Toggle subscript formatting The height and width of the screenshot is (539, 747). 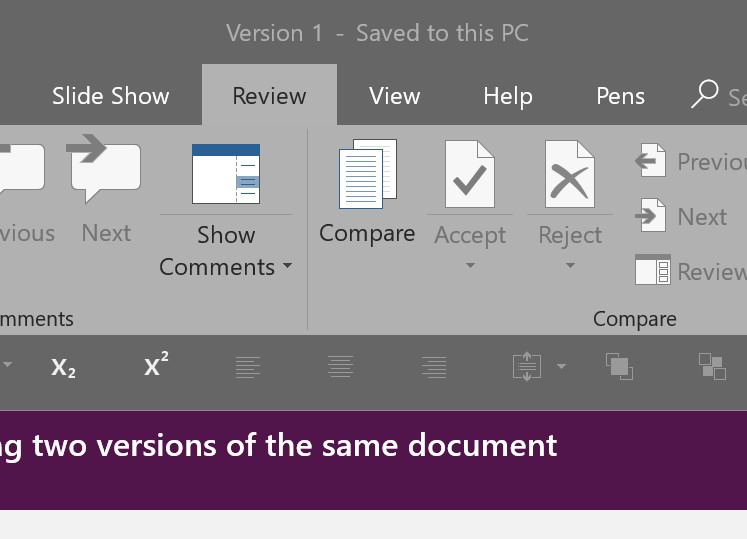[63, 367]
